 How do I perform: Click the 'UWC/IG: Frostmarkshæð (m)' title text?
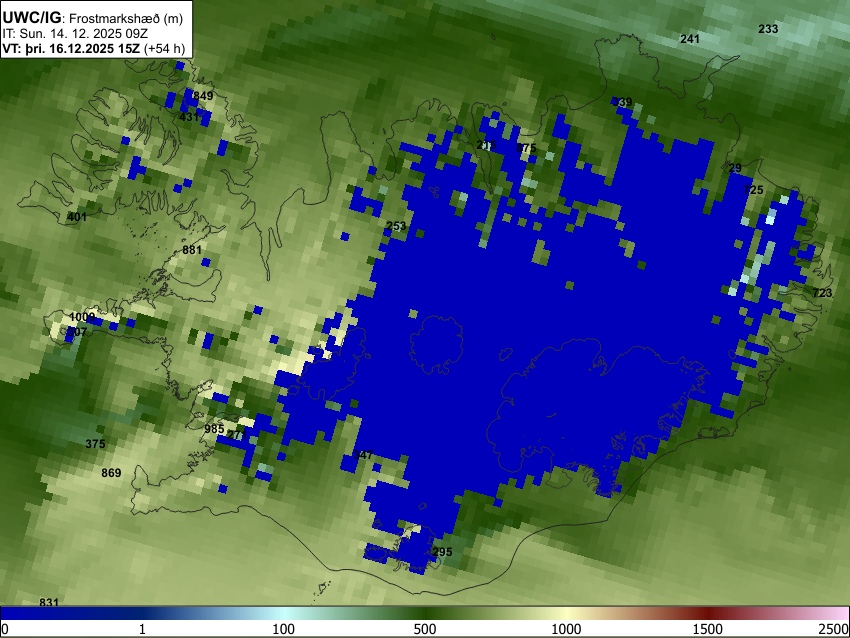93,18
